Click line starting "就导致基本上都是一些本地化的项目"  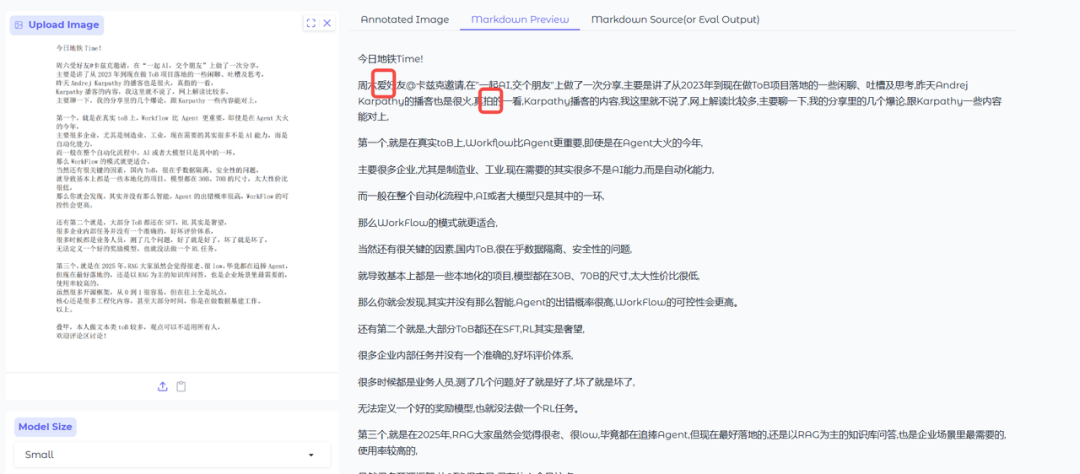[x=529, y=276]
